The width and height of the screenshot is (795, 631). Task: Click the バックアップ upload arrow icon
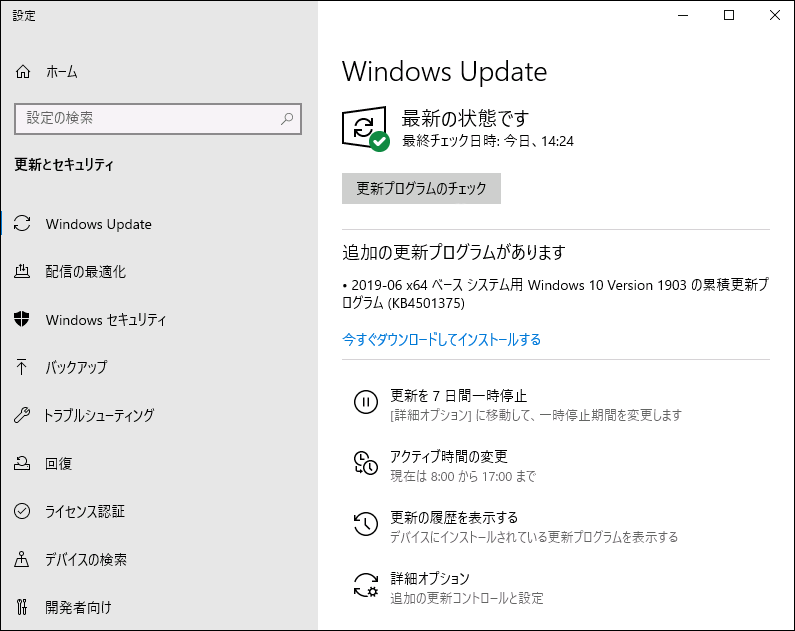[22, 366]
